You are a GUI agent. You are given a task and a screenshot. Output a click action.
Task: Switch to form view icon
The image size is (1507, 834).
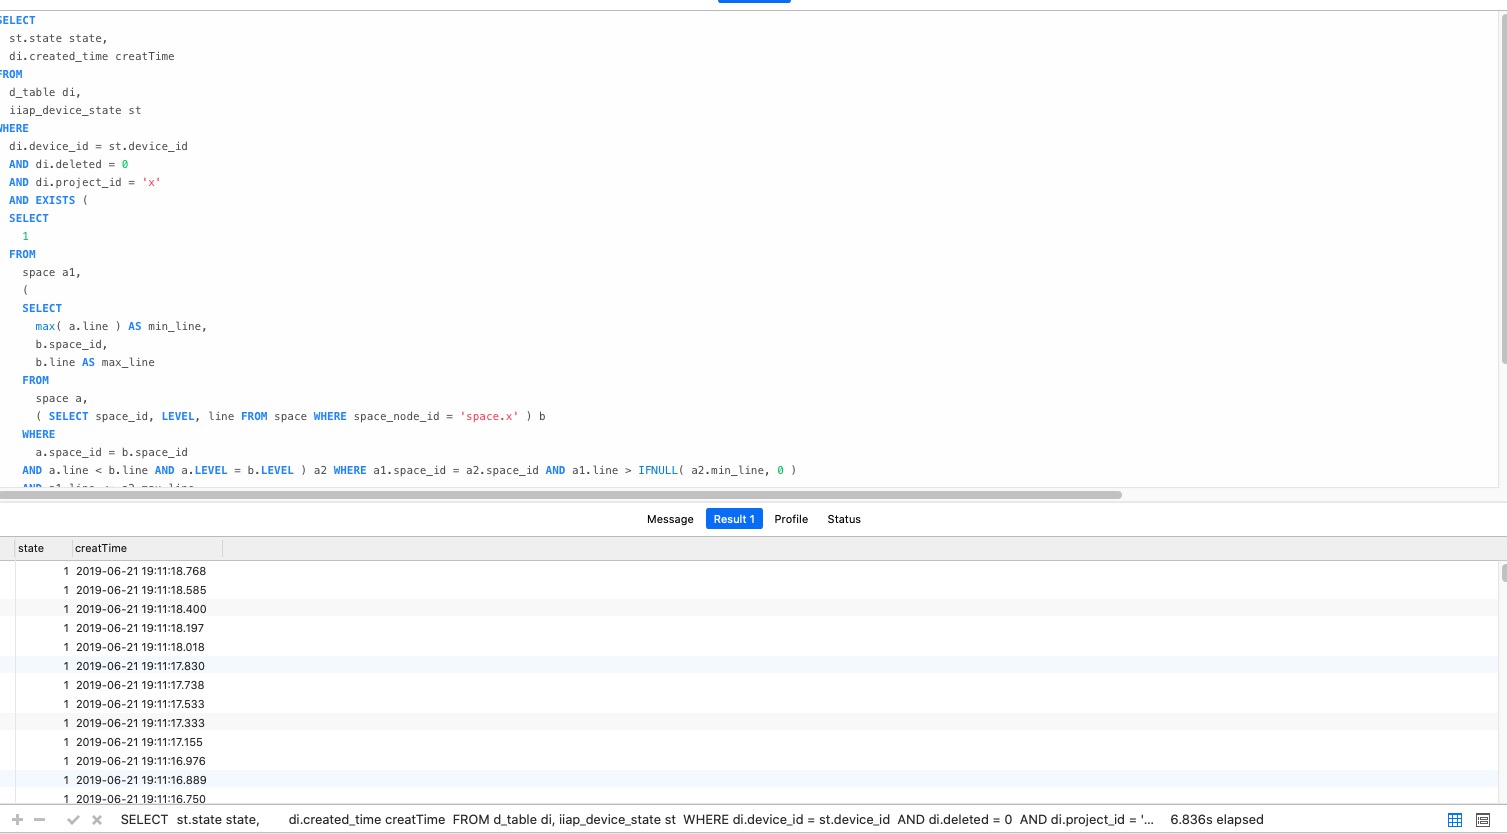coord(1483,820)
